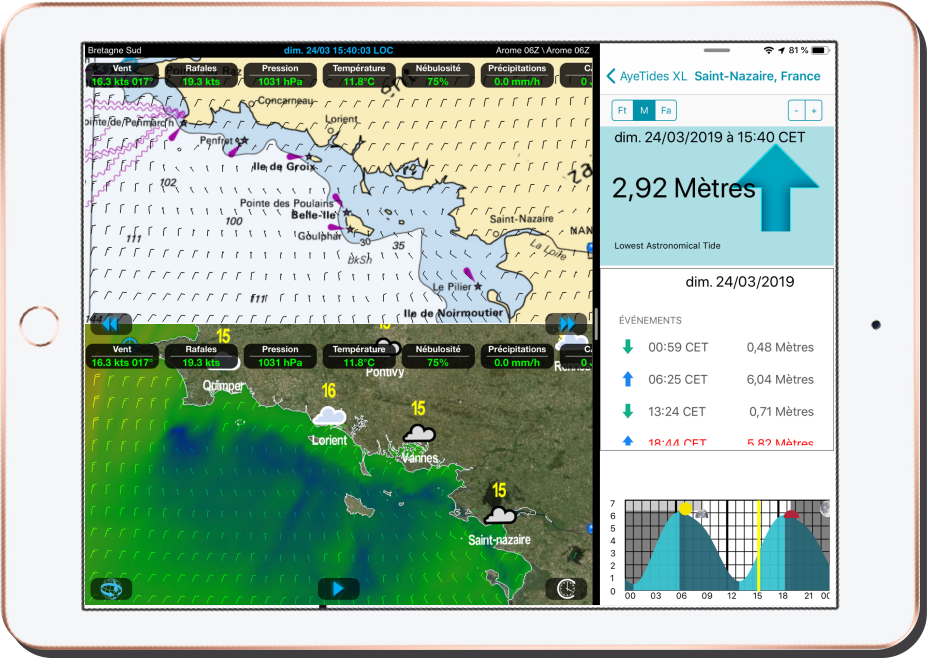This screenshot has height=658, width=927.
Task: Select the 06:25 CET high tide event
Action: coord(716,380)
